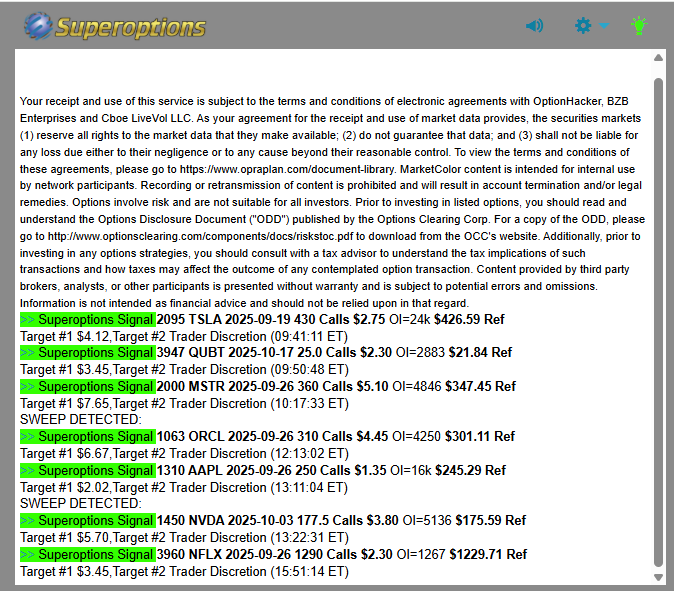Screen dimensions: 674x591
Task: Expand the dropdown arrow beside the gear
Action: [603, 27]
